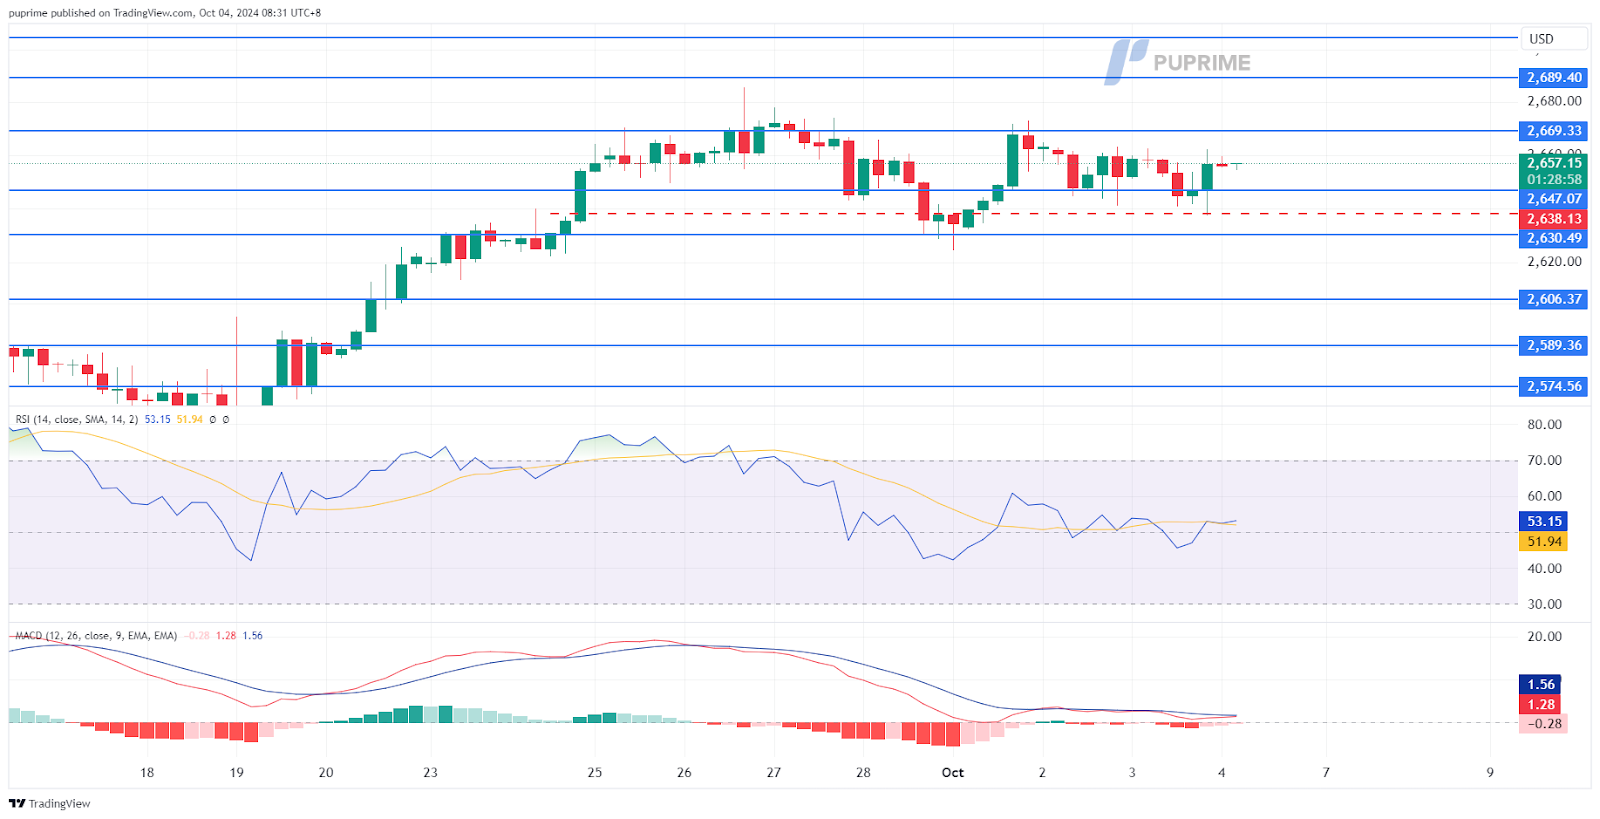
Task: Click the 40.00 RSI axis tick
Action: (1544, 569)
